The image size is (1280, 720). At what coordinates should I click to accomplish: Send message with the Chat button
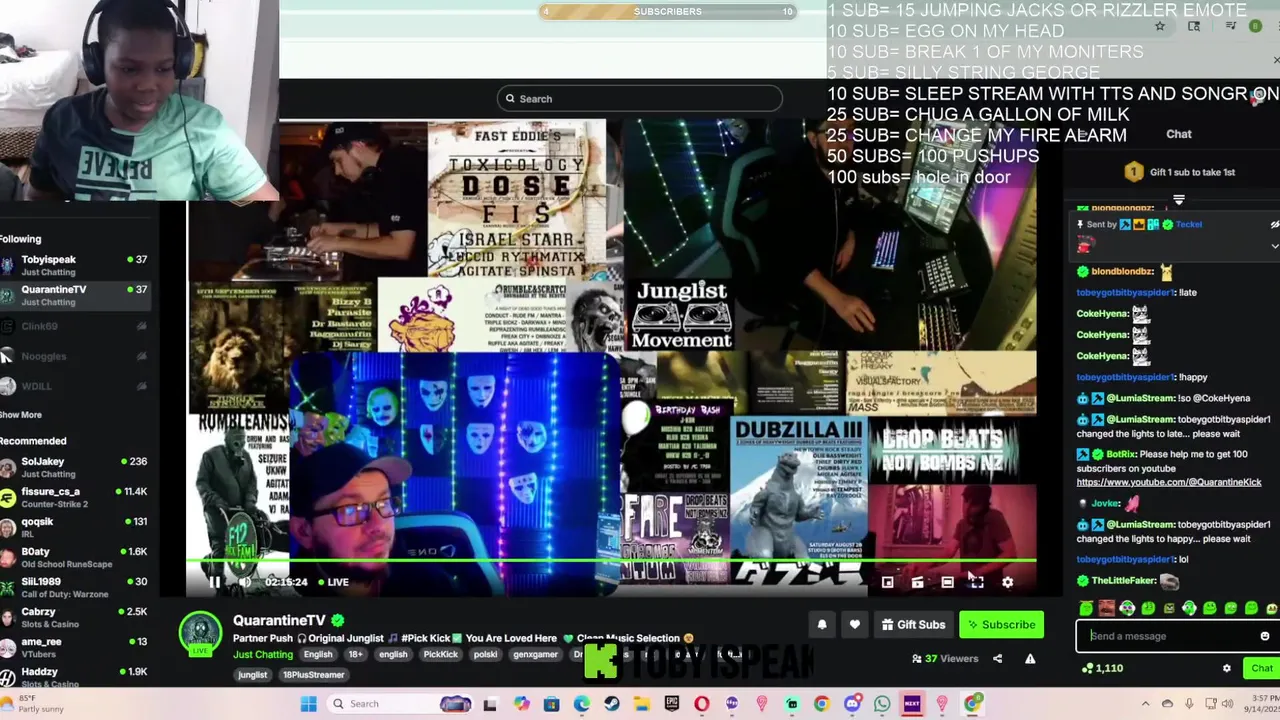pyautogui.click(x=1261, y=669)
